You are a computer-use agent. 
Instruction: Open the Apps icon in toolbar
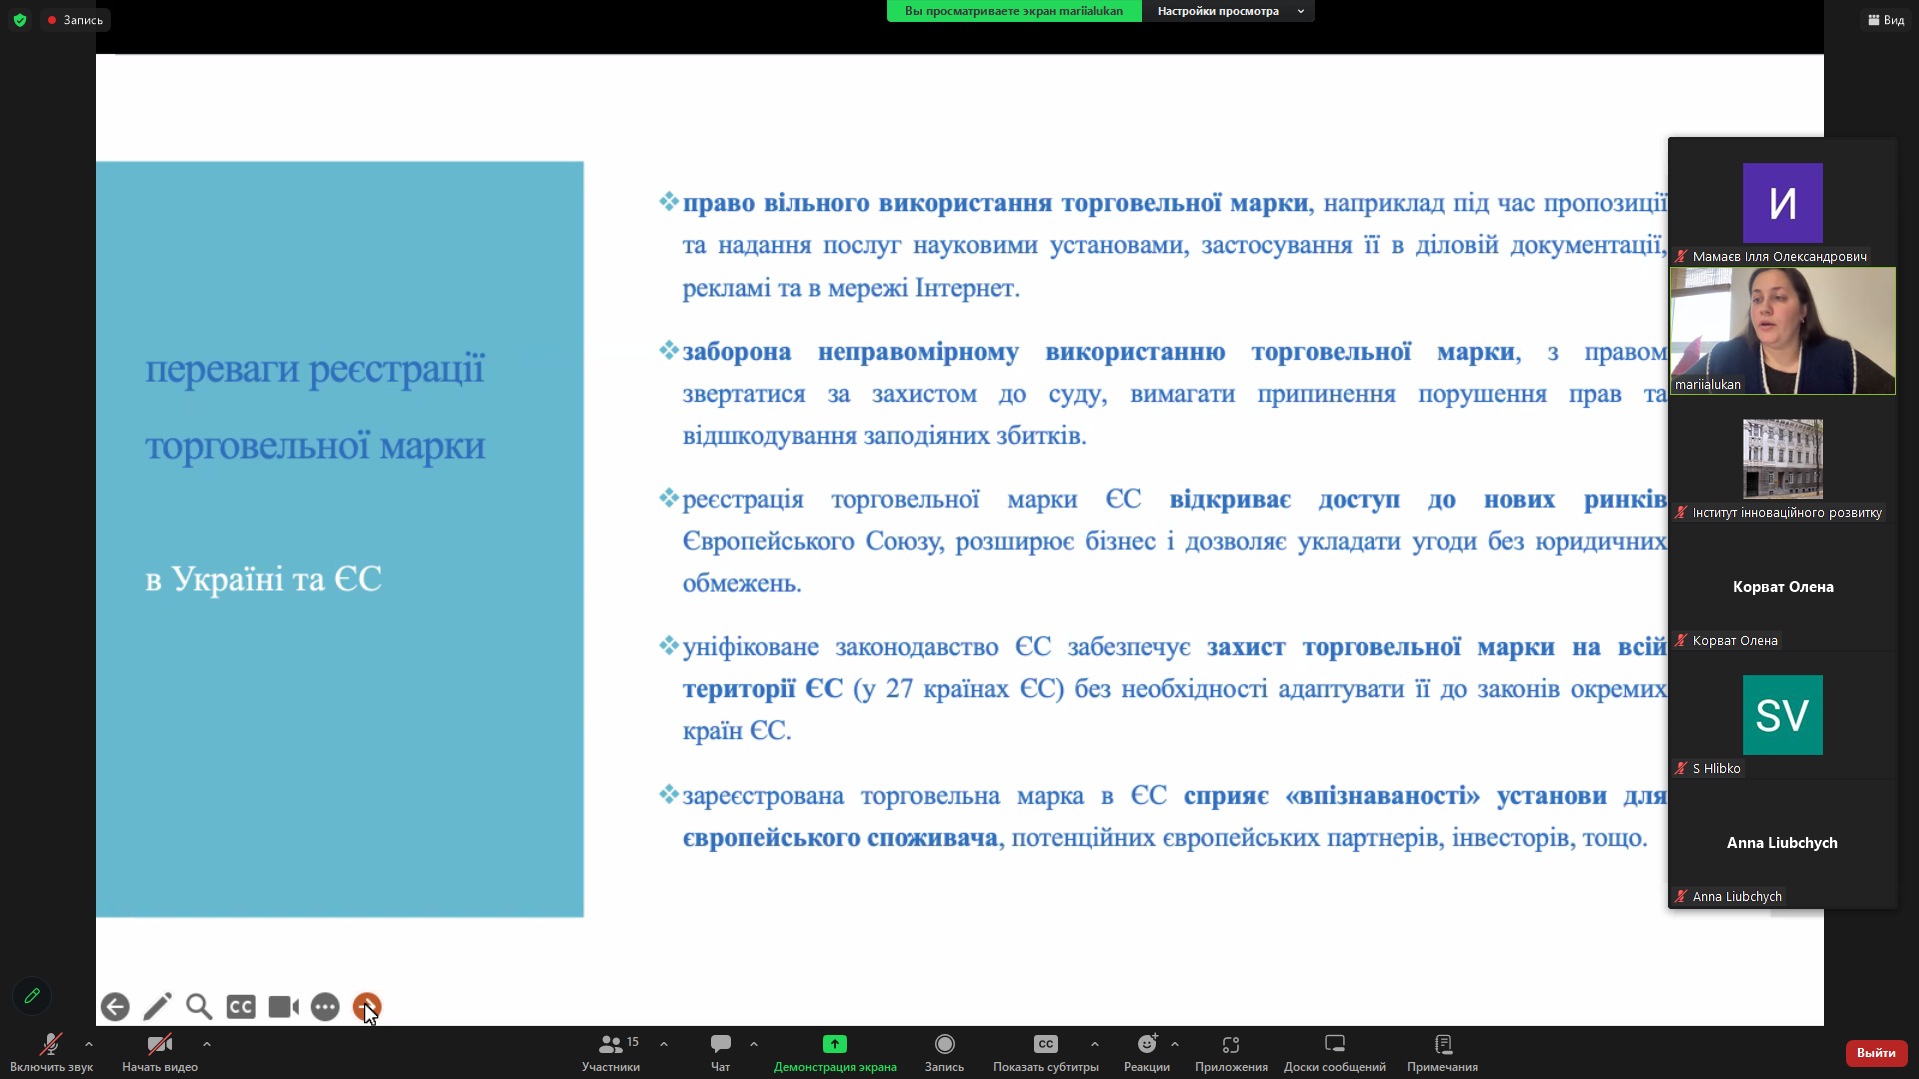click(1231, 1044)
